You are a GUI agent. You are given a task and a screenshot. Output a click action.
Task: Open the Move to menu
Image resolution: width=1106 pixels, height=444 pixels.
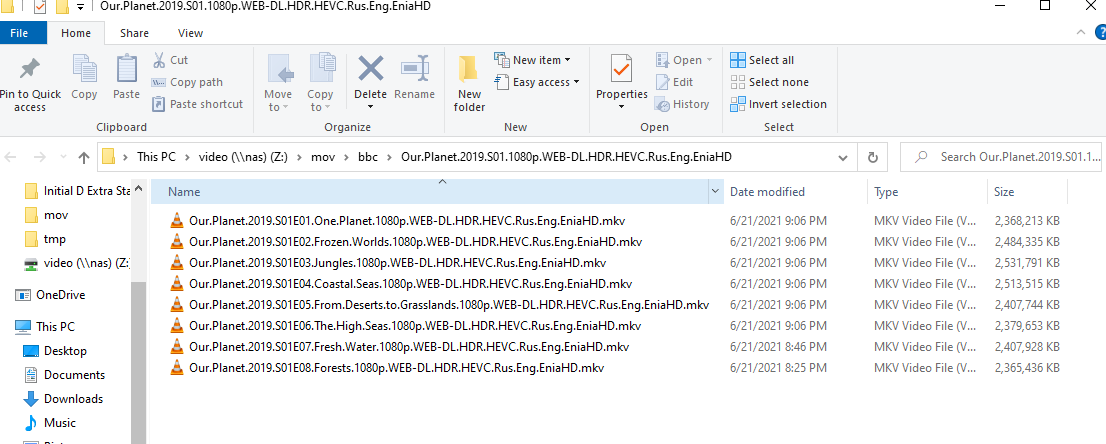[278, 83]
